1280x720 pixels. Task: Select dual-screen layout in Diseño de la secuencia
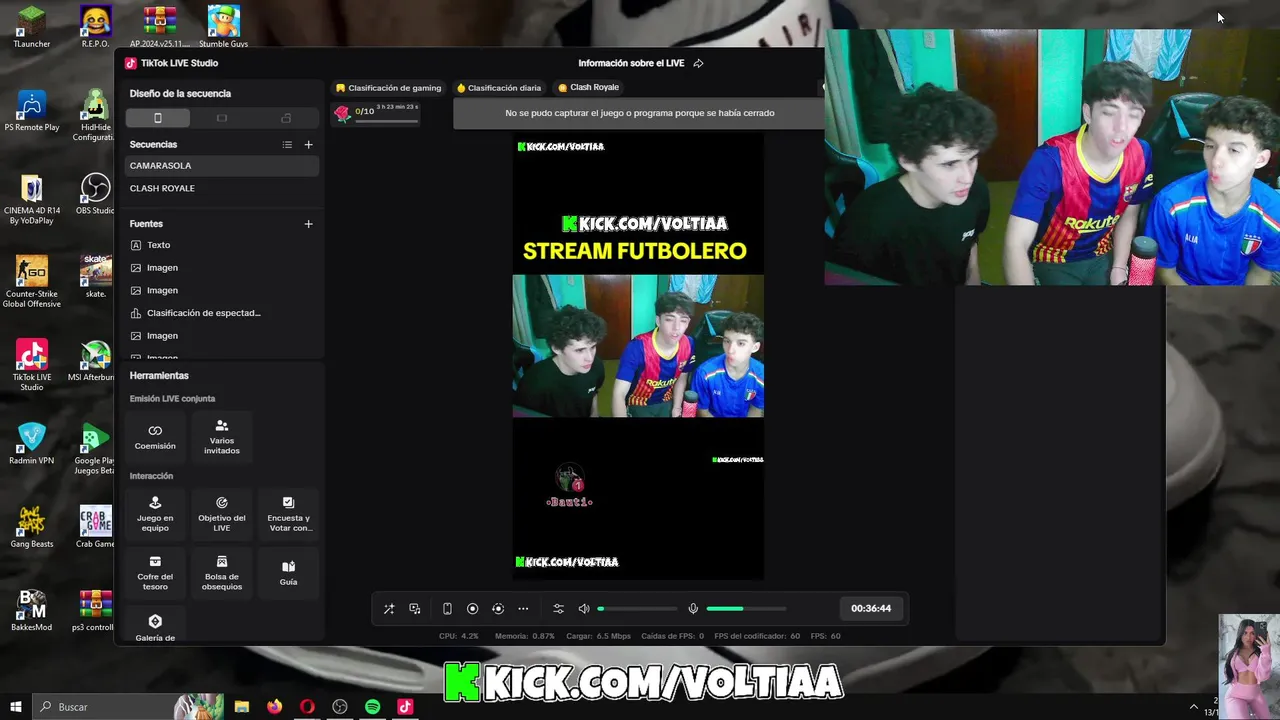click(286, 118)
